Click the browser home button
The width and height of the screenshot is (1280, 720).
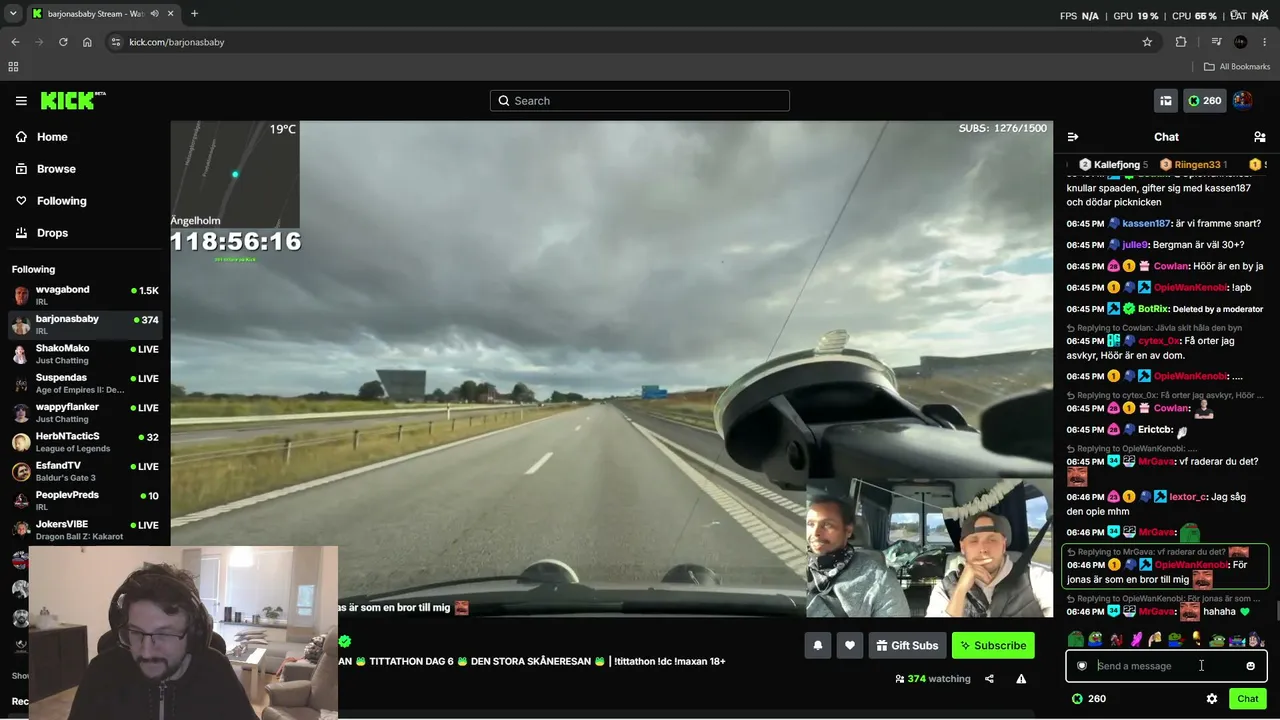87,42
